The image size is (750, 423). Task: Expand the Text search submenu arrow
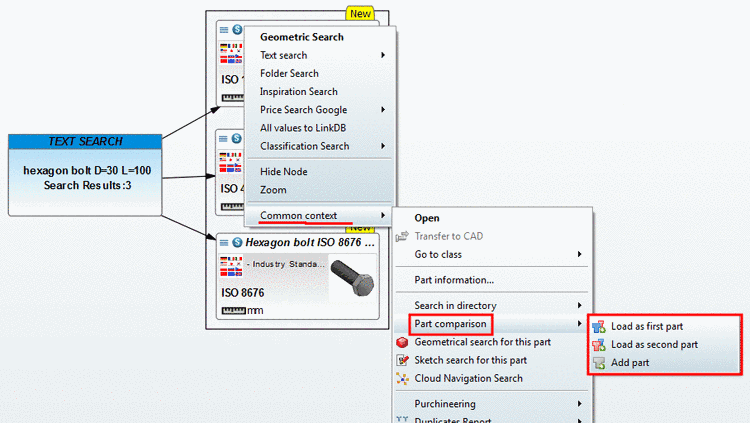point(383,55)
